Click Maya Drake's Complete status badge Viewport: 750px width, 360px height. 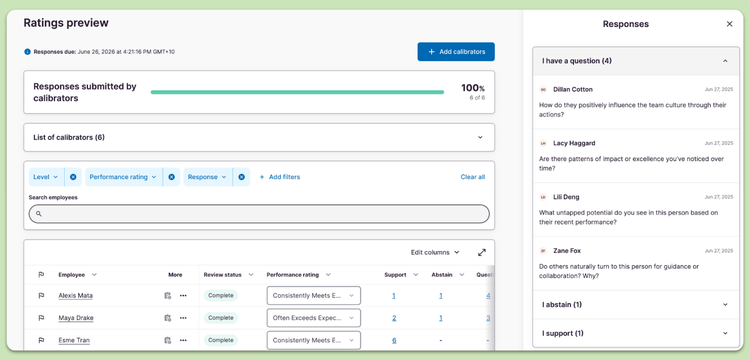[221, 318]
